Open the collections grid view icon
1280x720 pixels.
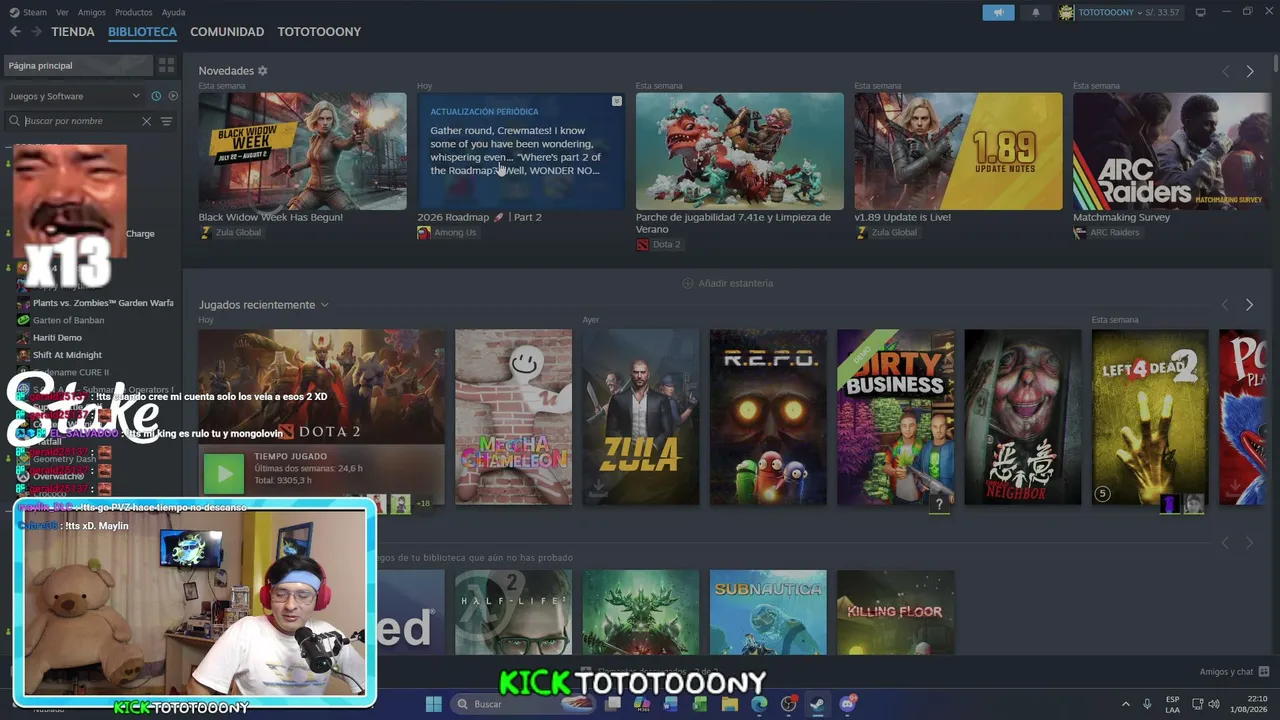(x=166, y=65)
